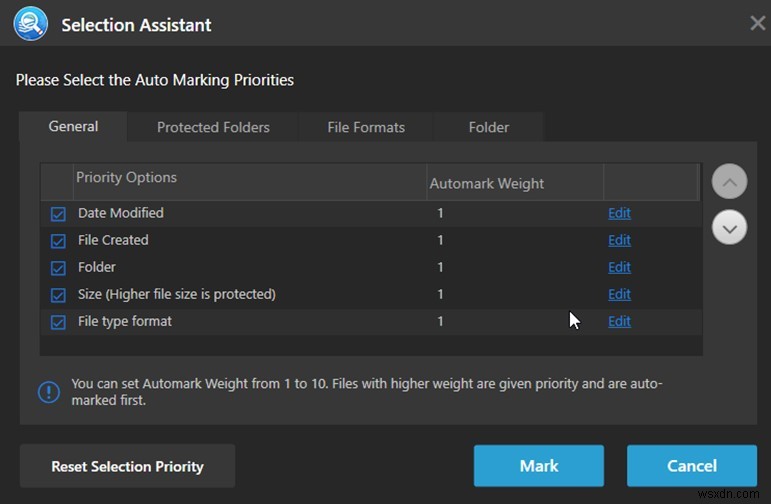Select the Folder tab
Viewport: 771px width, 504px height.
(489, 127)
